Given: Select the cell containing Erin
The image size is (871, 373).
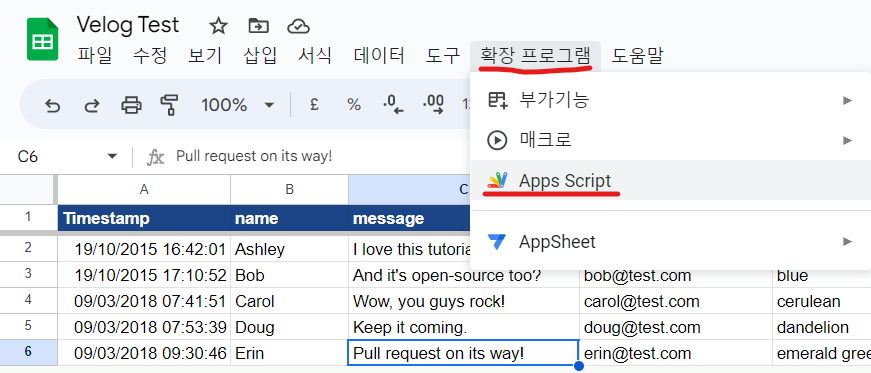Looking at the screenshot, I should coord(289,353).
